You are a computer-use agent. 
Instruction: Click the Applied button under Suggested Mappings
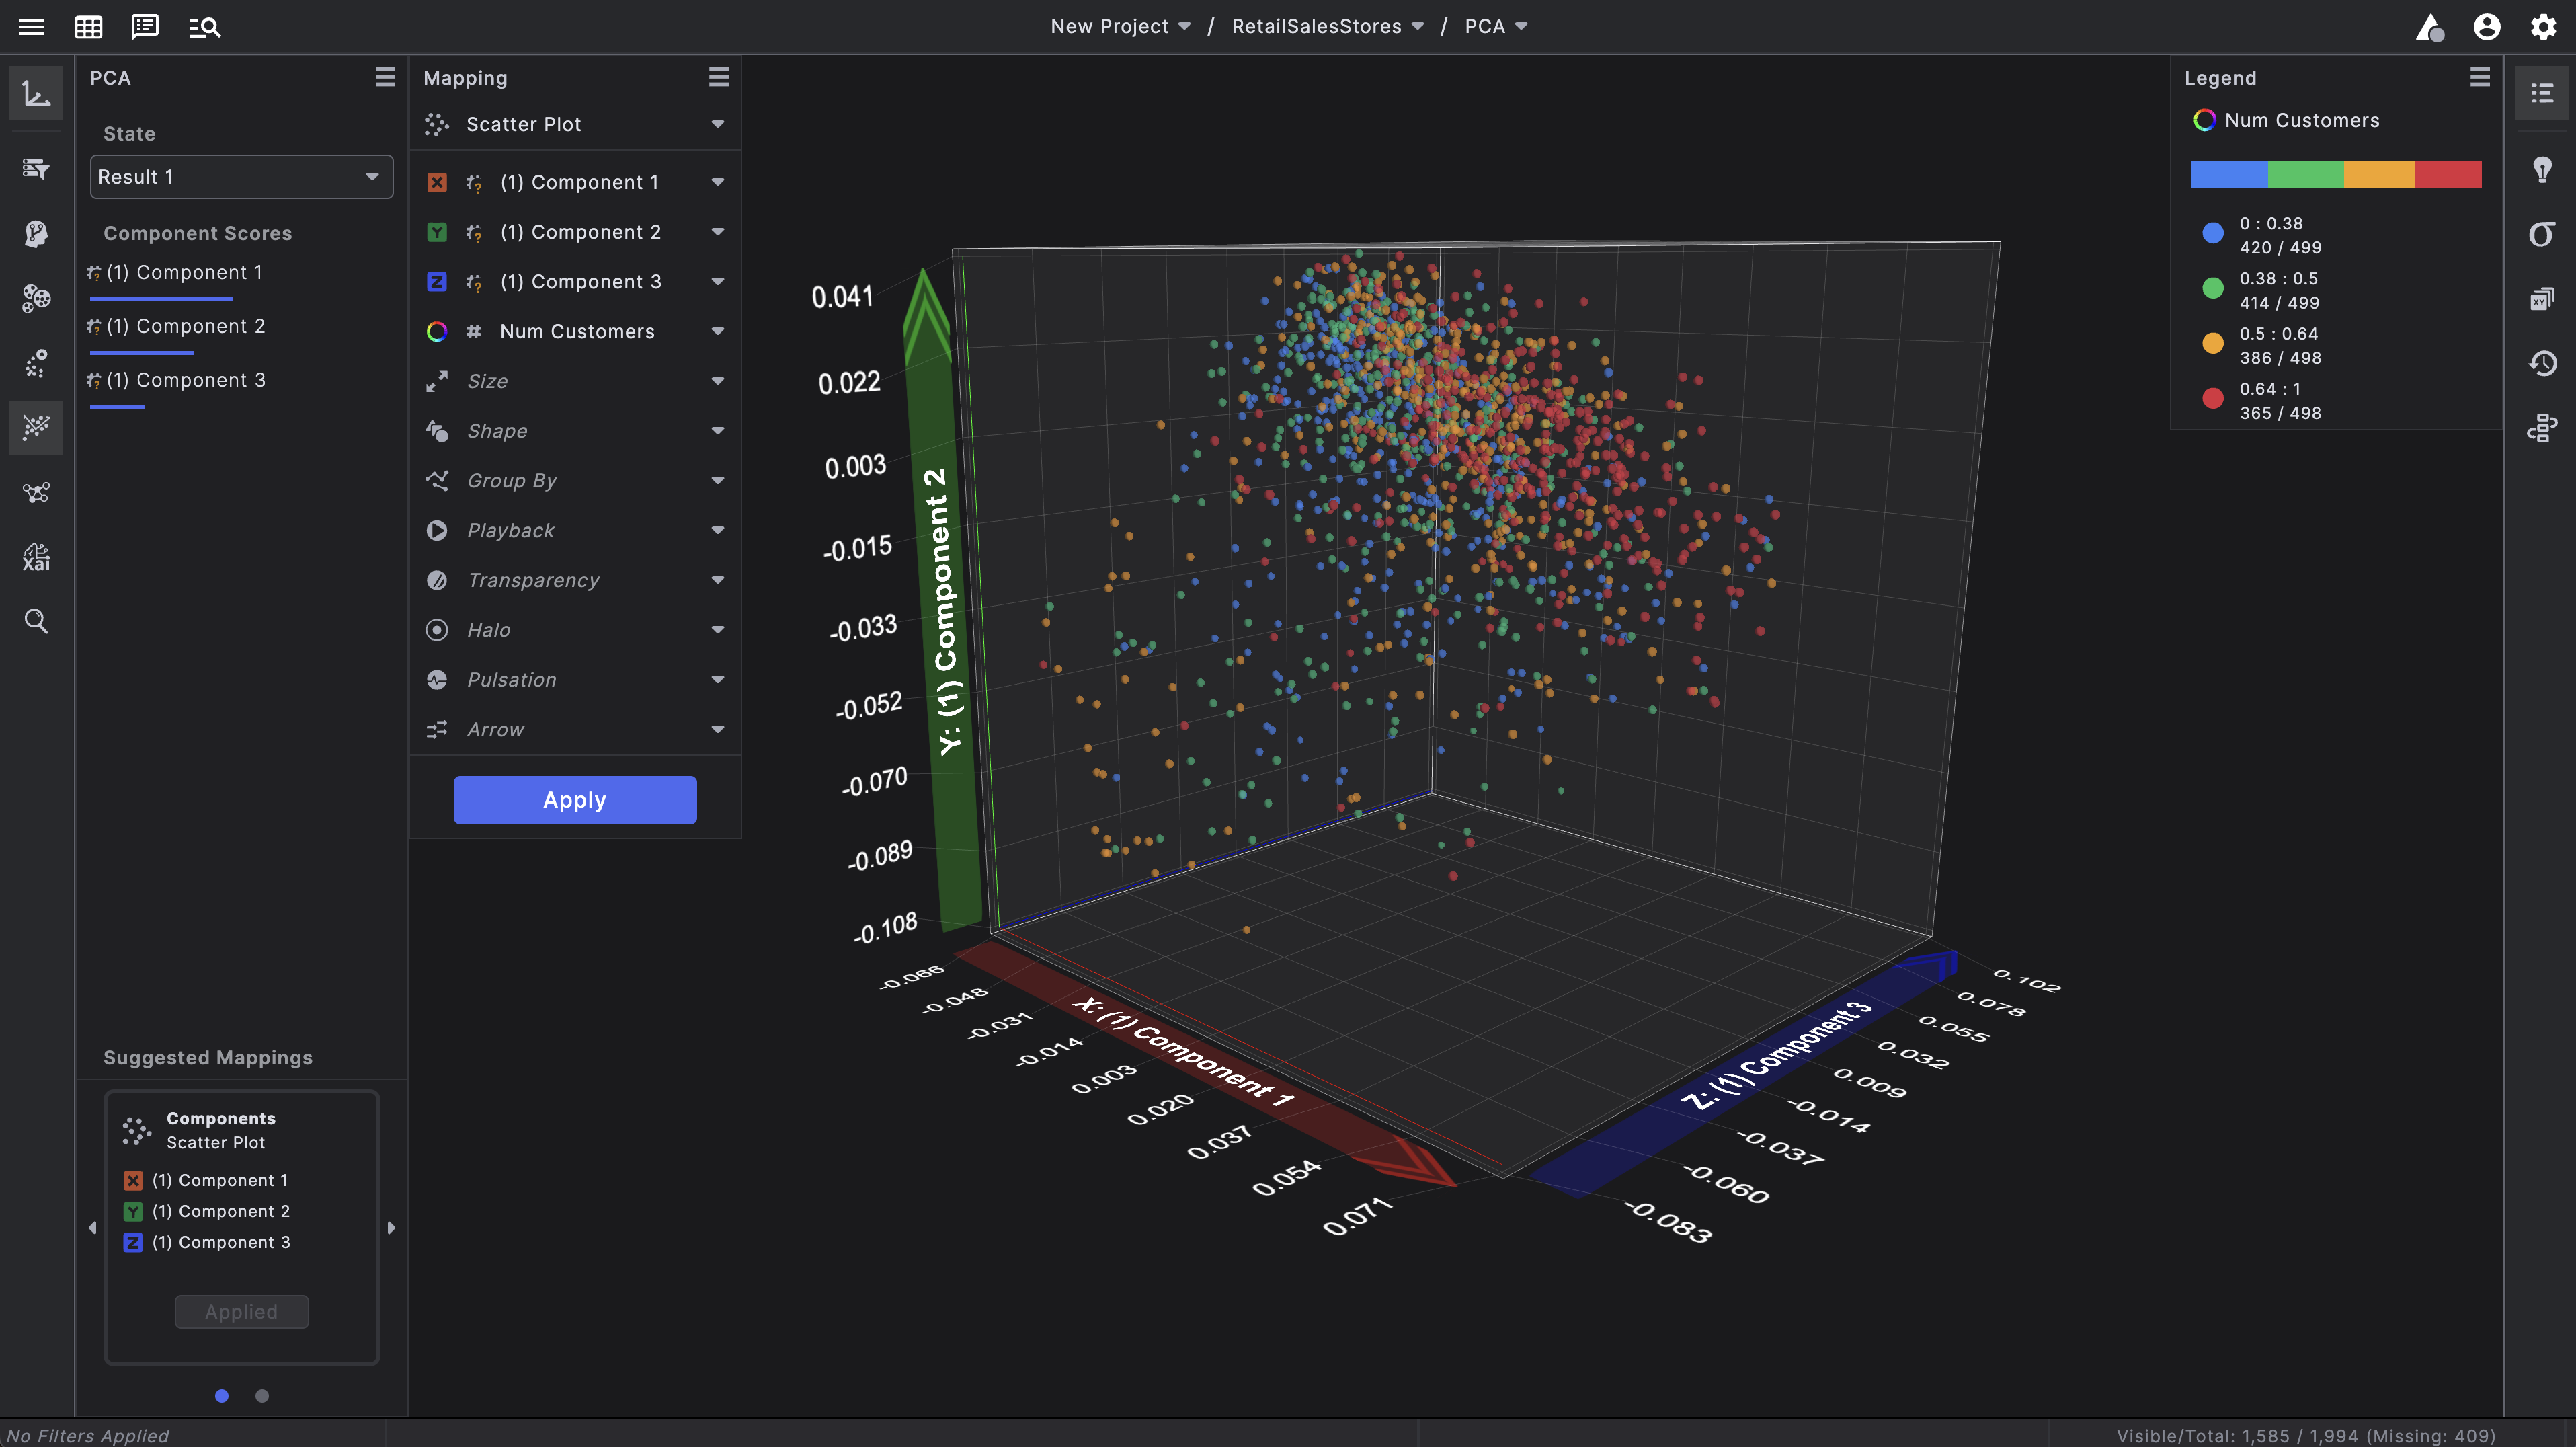point(241,1311)
